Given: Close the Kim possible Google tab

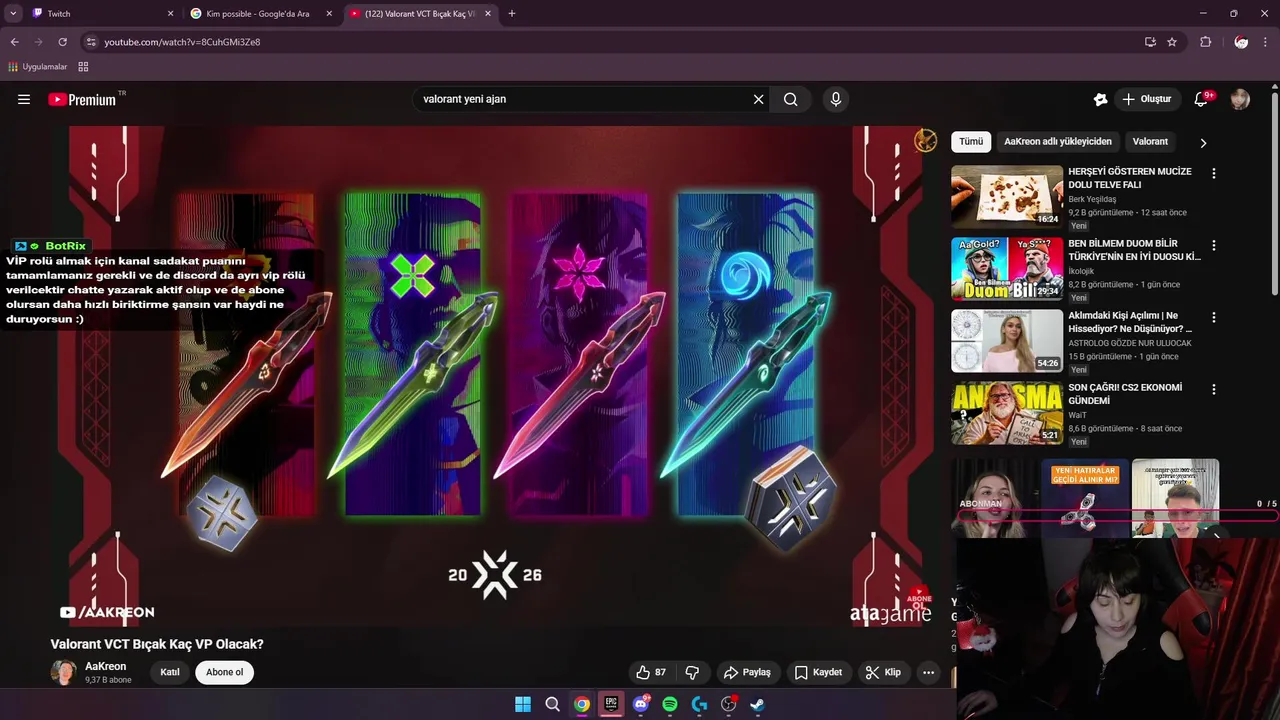Looking at the screenshot, I should pos(329,14).
